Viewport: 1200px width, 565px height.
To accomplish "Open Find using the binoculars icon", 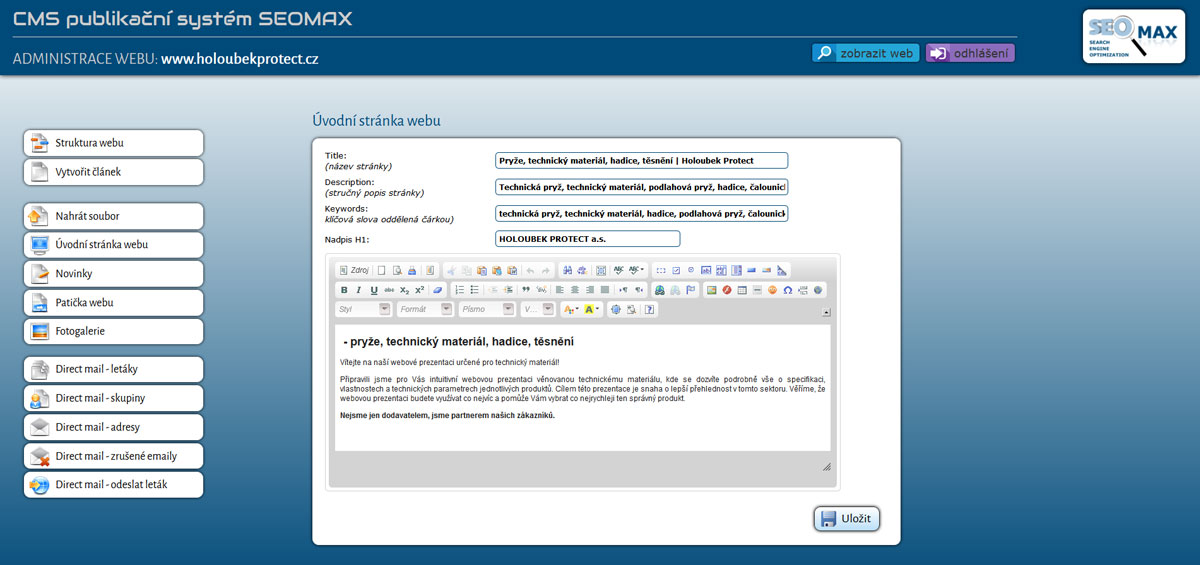I will coord(568,270).
